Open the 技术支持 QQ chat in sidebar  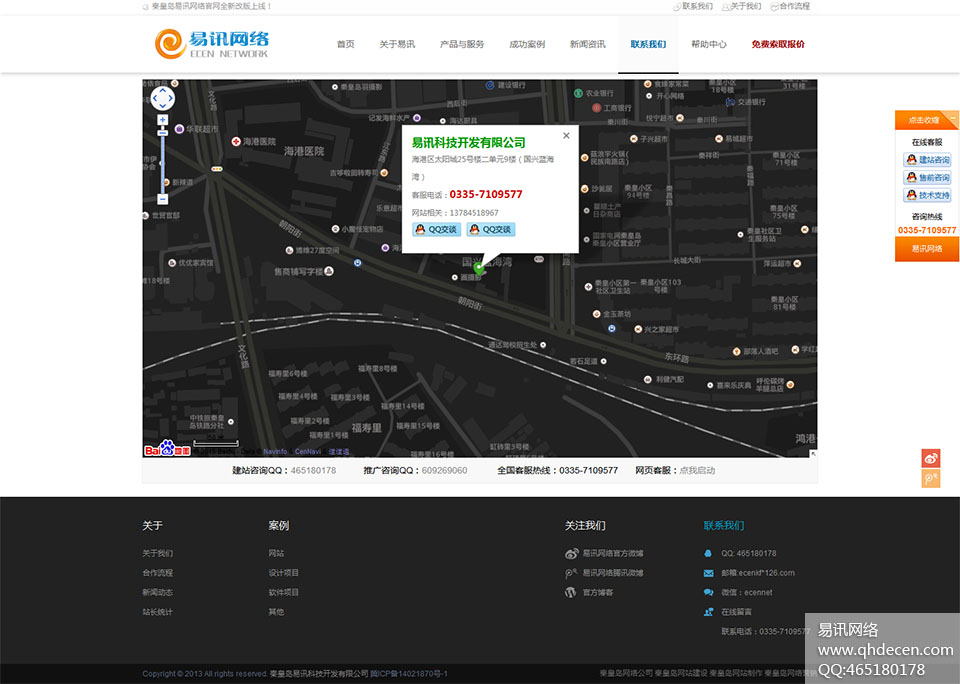[x=928, y=195]
